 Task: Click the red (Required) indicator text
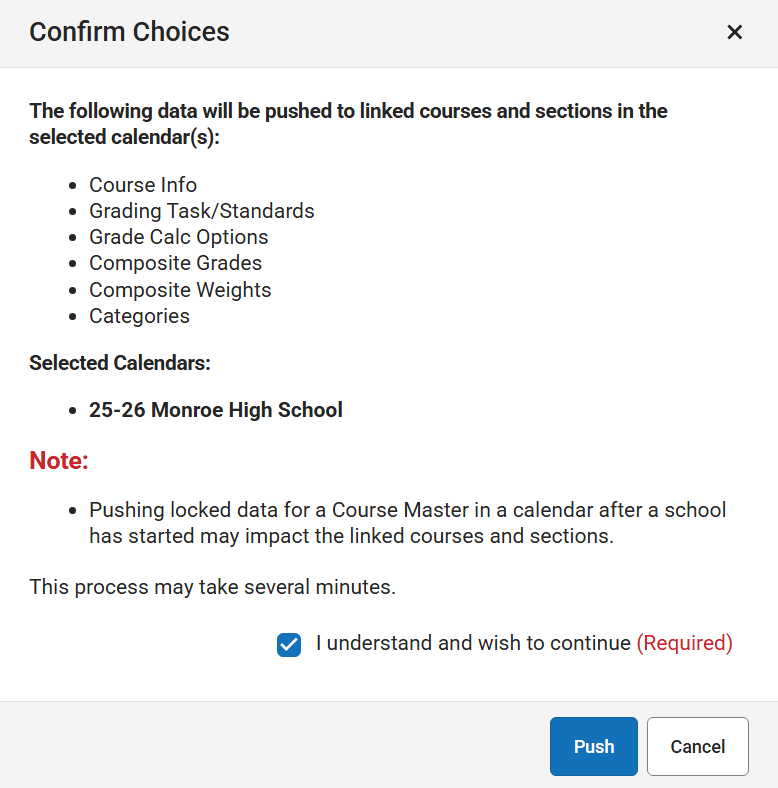coord(684,643)
